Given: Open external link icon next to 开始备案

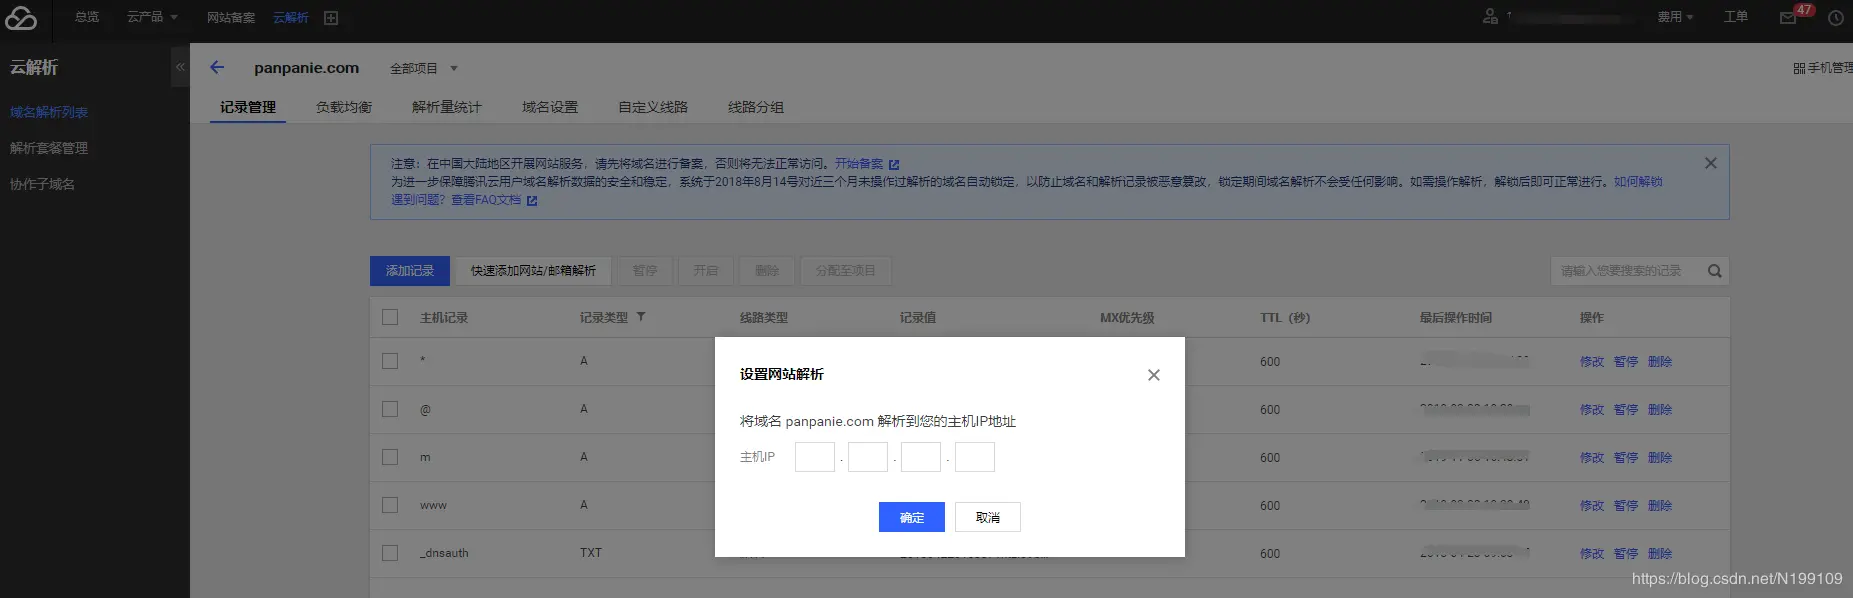Looking at the screenshot, I should (894, 164).
